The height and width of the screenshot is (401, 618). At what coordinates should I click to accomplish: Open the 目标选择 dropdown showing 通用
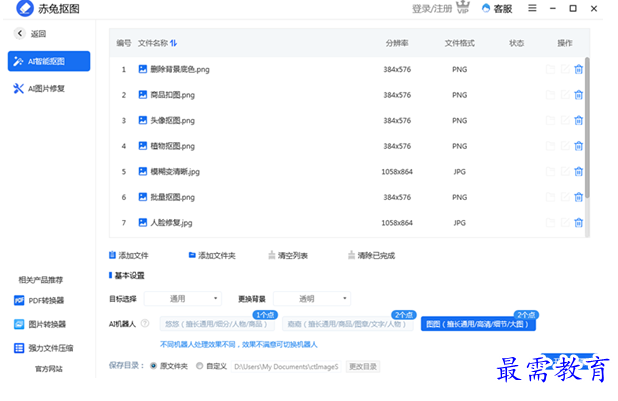183,298
